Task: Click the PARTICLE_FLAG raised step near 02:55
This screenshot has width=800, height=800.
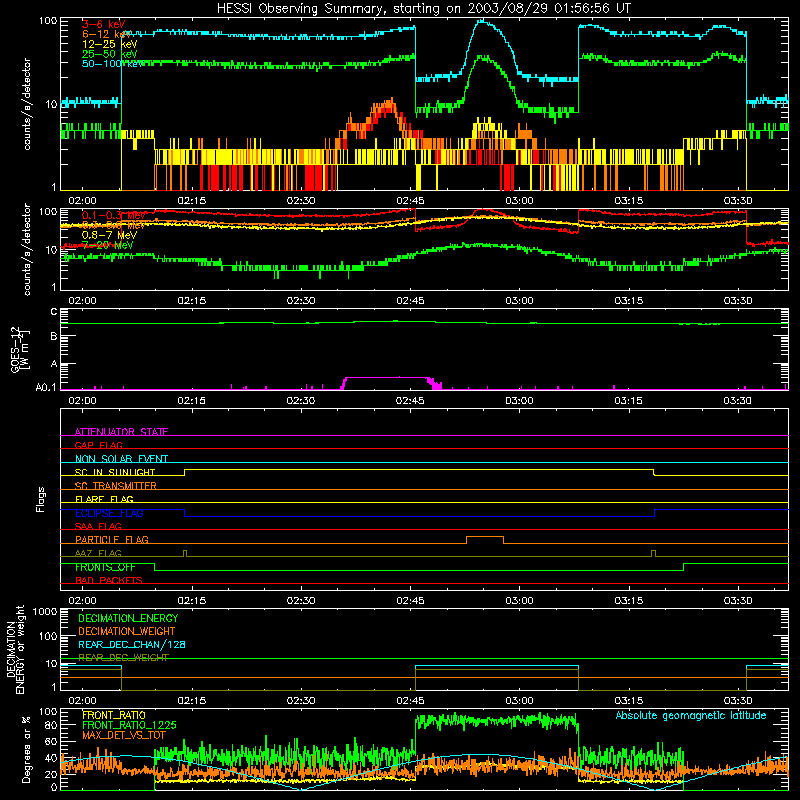Action: coord(485,537)
